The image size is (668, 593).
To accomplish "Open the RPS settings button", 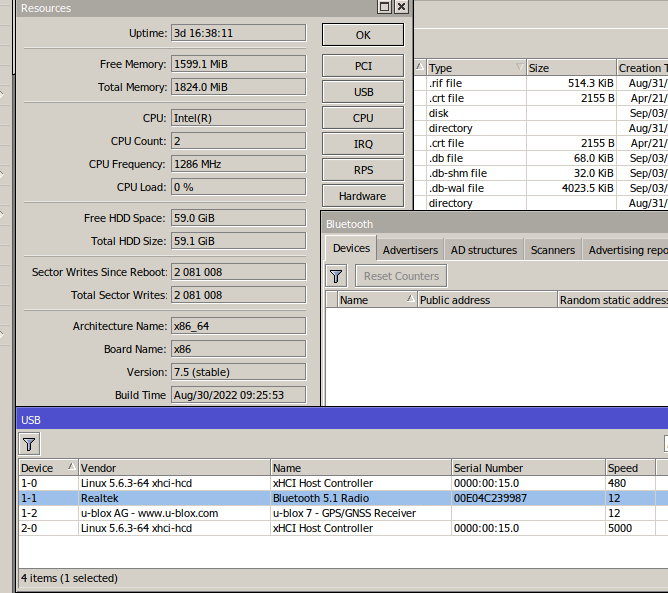I will pyautogui.click(x=363, y=170).
